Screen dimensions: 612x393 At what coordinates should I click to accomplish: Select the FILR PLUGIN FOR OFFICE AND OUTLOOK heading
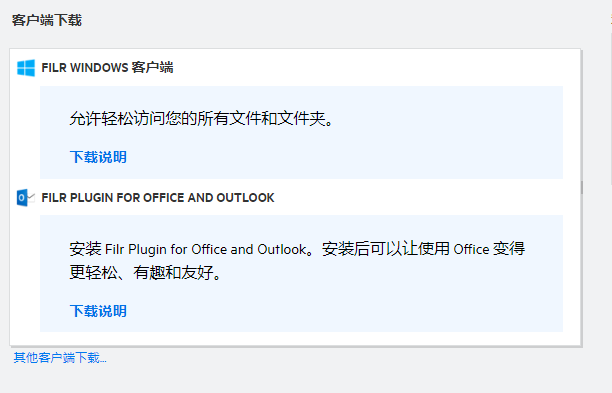[158, 197]
